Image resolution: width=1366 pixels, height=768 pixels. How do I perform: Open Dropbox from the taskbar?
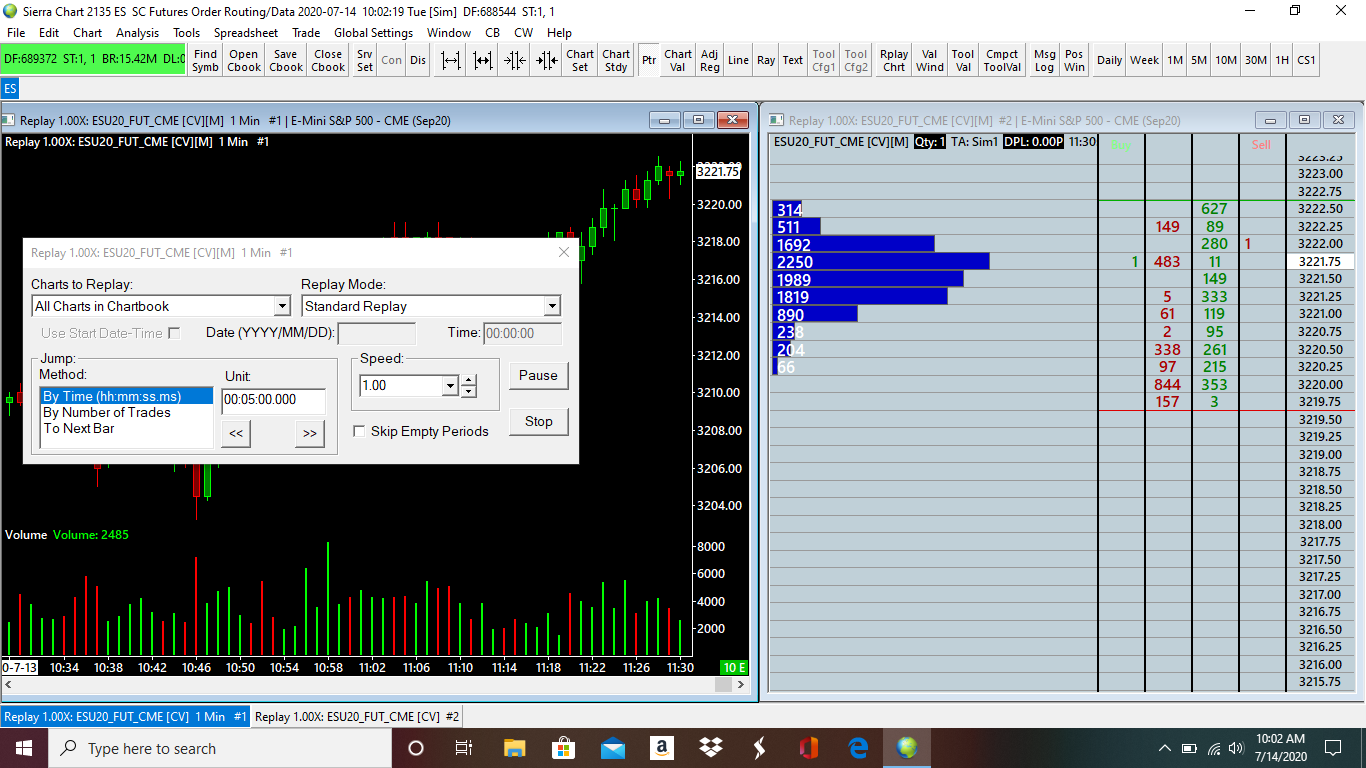coord(710,748)
